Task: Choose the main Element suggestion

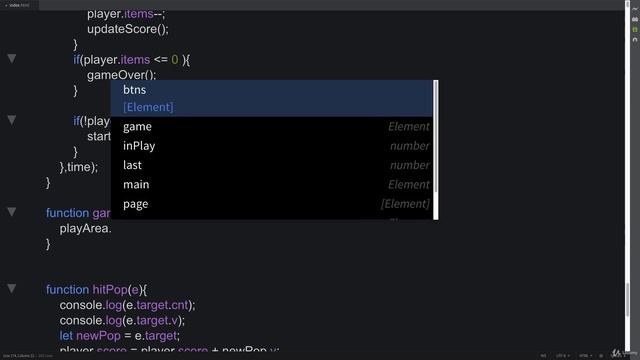Action: click(x=271, y=184)
